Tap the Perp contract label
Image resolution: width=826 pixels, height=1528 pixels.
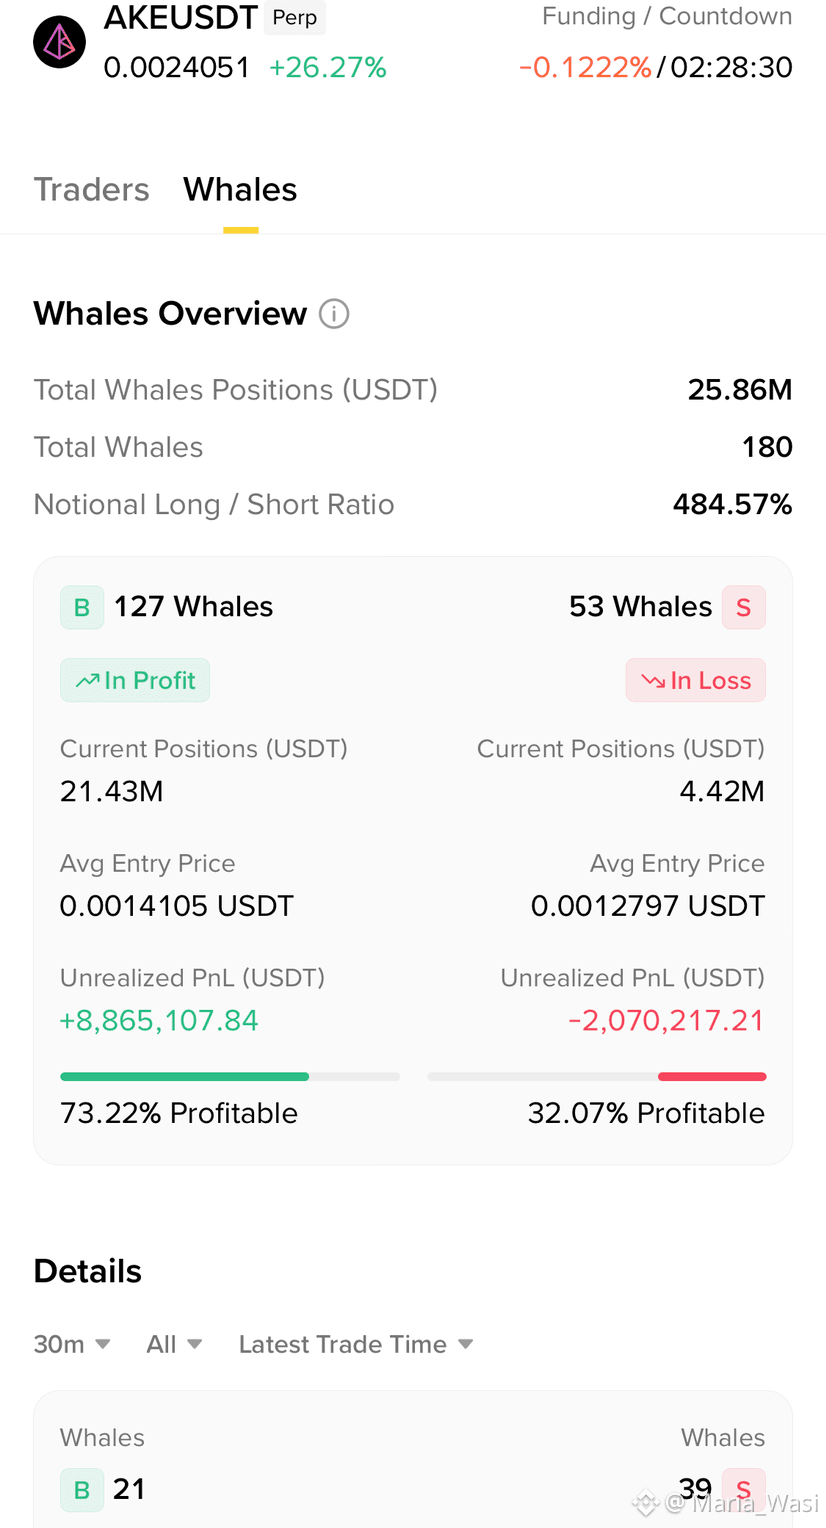point(295,18)
